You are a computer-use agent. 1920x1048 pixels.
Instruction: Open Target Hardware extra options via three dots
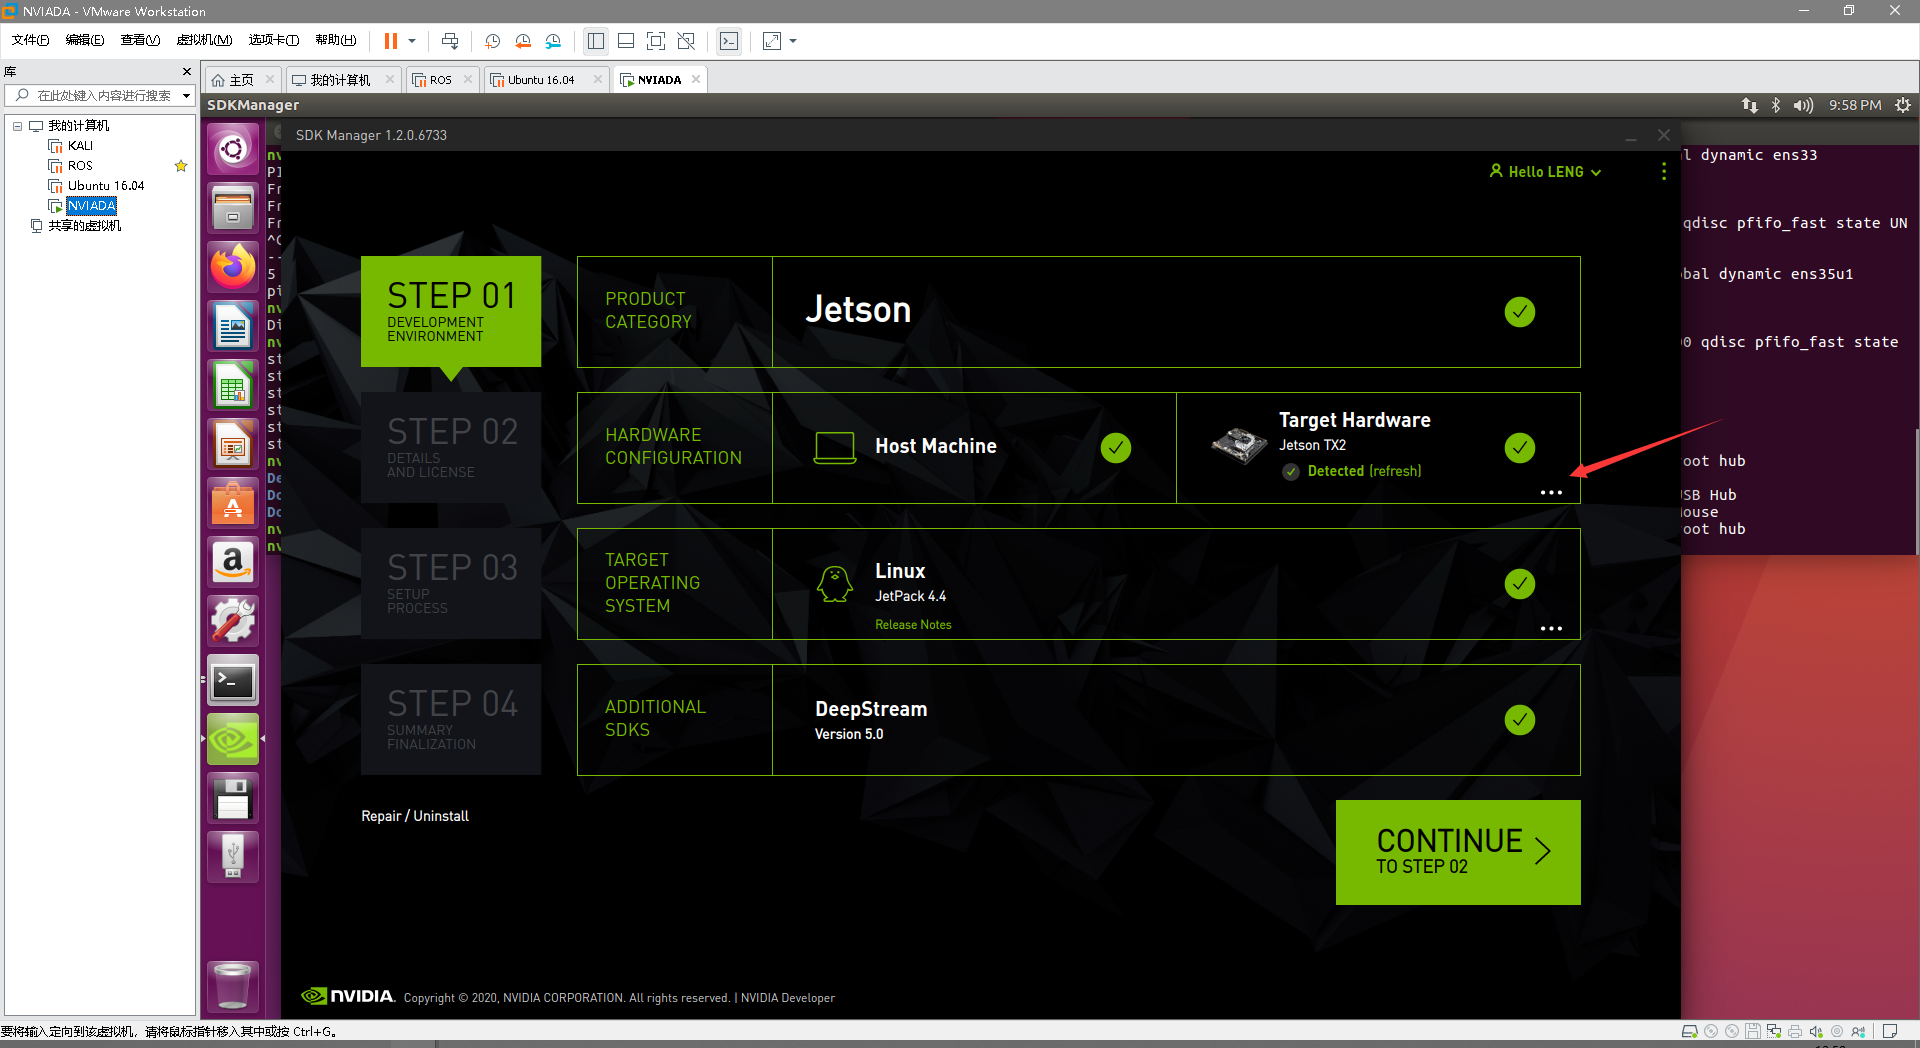1551,492
